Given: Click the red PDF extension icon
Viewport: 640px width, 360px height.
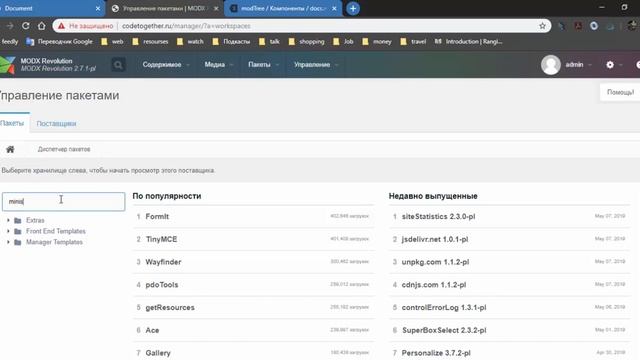Looking at the screenshot, I should click(x=578, y=26).
